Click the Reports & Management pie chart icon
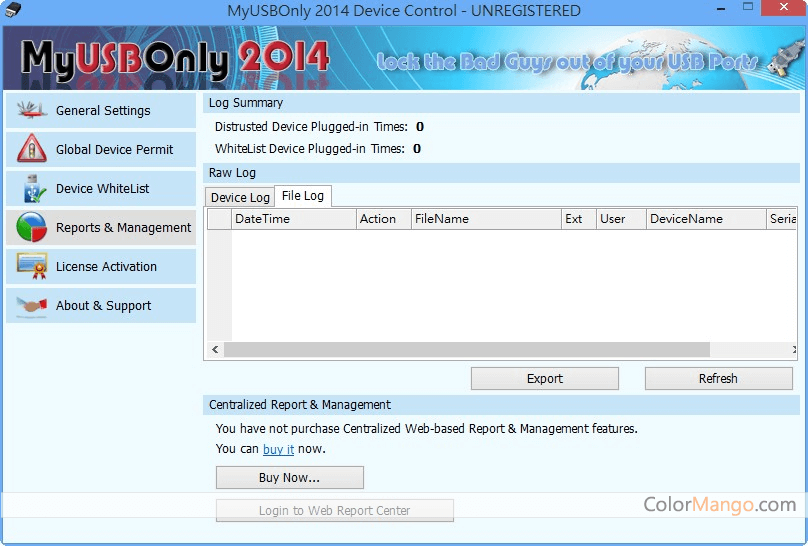Viewport: 808px width, 546px height. coord(31,228)
